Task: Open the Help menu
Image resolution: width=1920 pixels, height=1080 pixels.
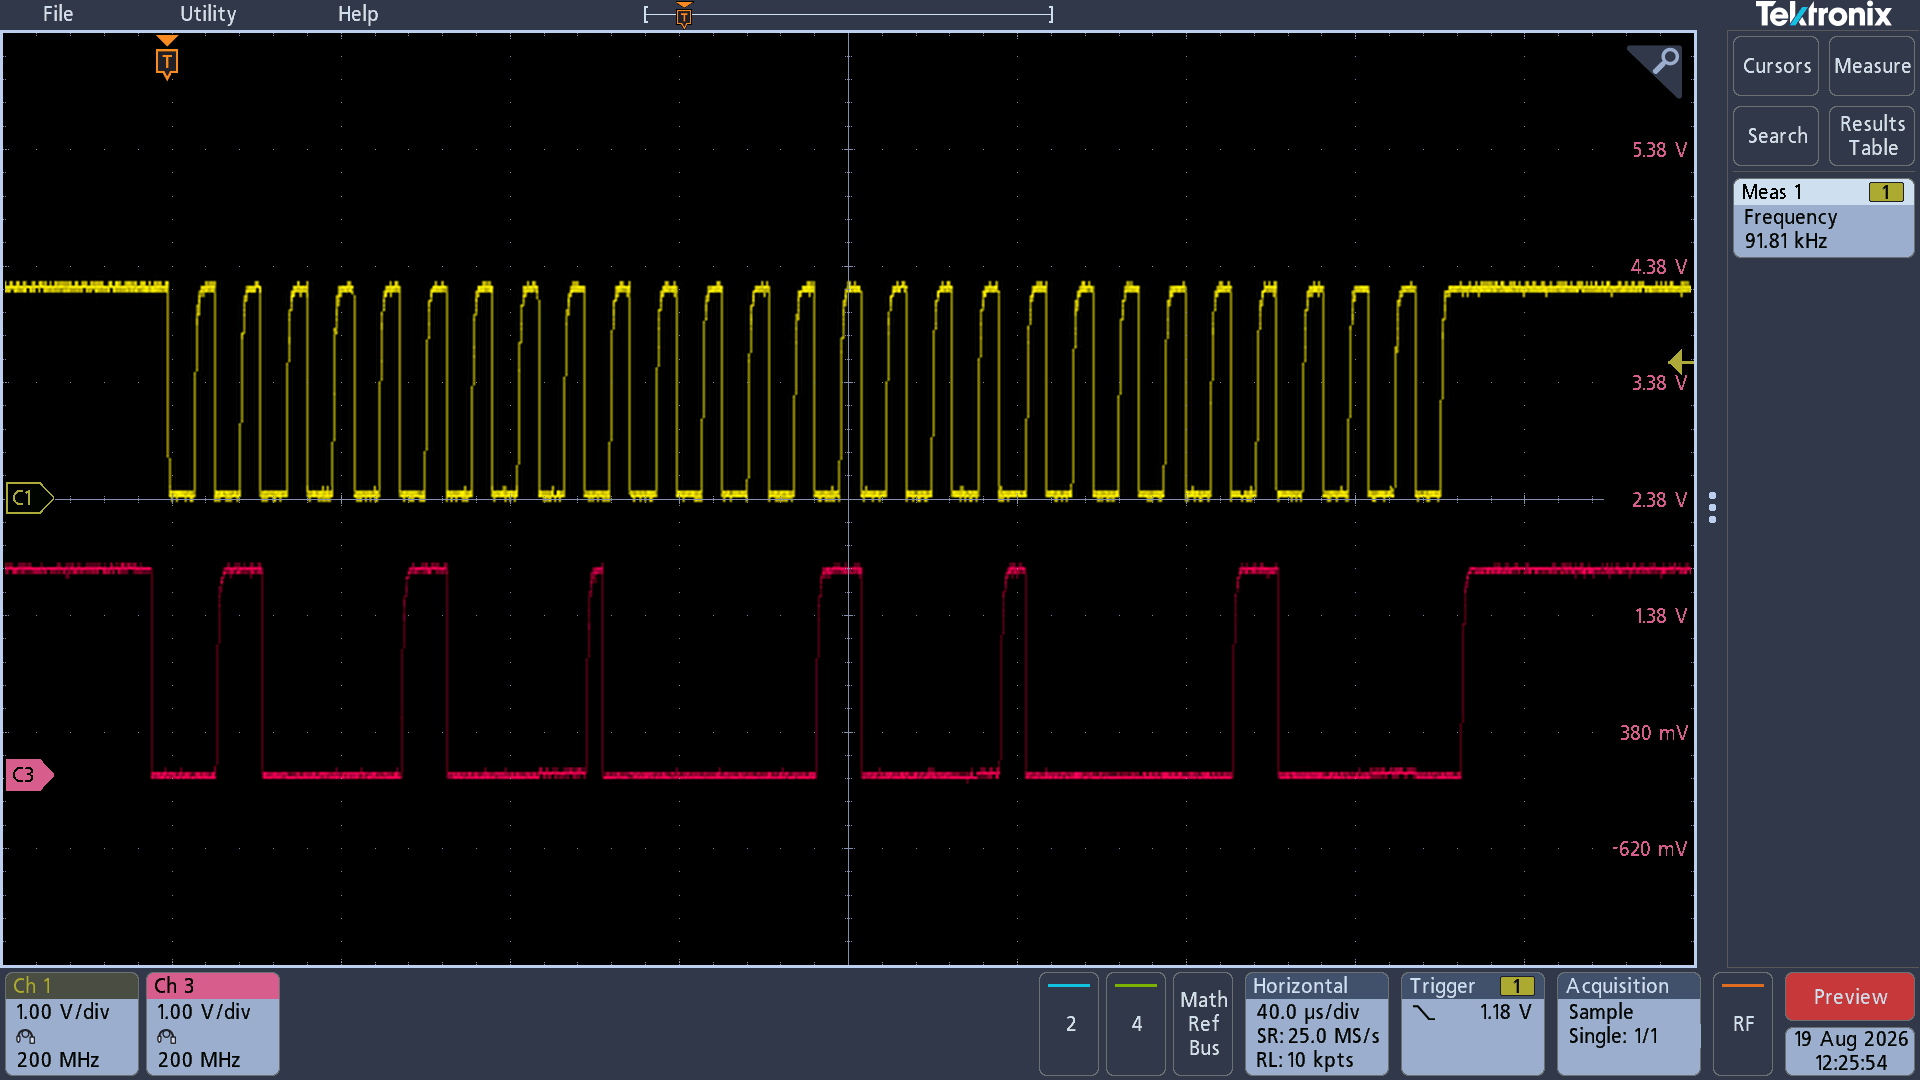Action: click(357, 14)
